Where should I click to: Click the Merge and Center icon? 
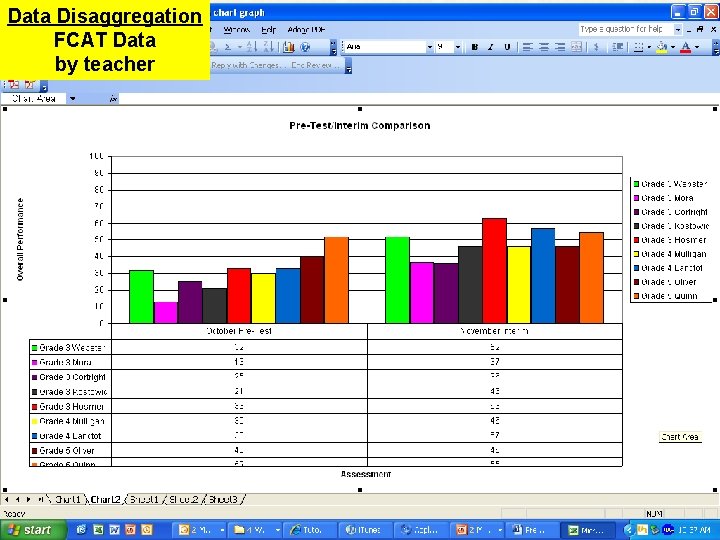577,47
